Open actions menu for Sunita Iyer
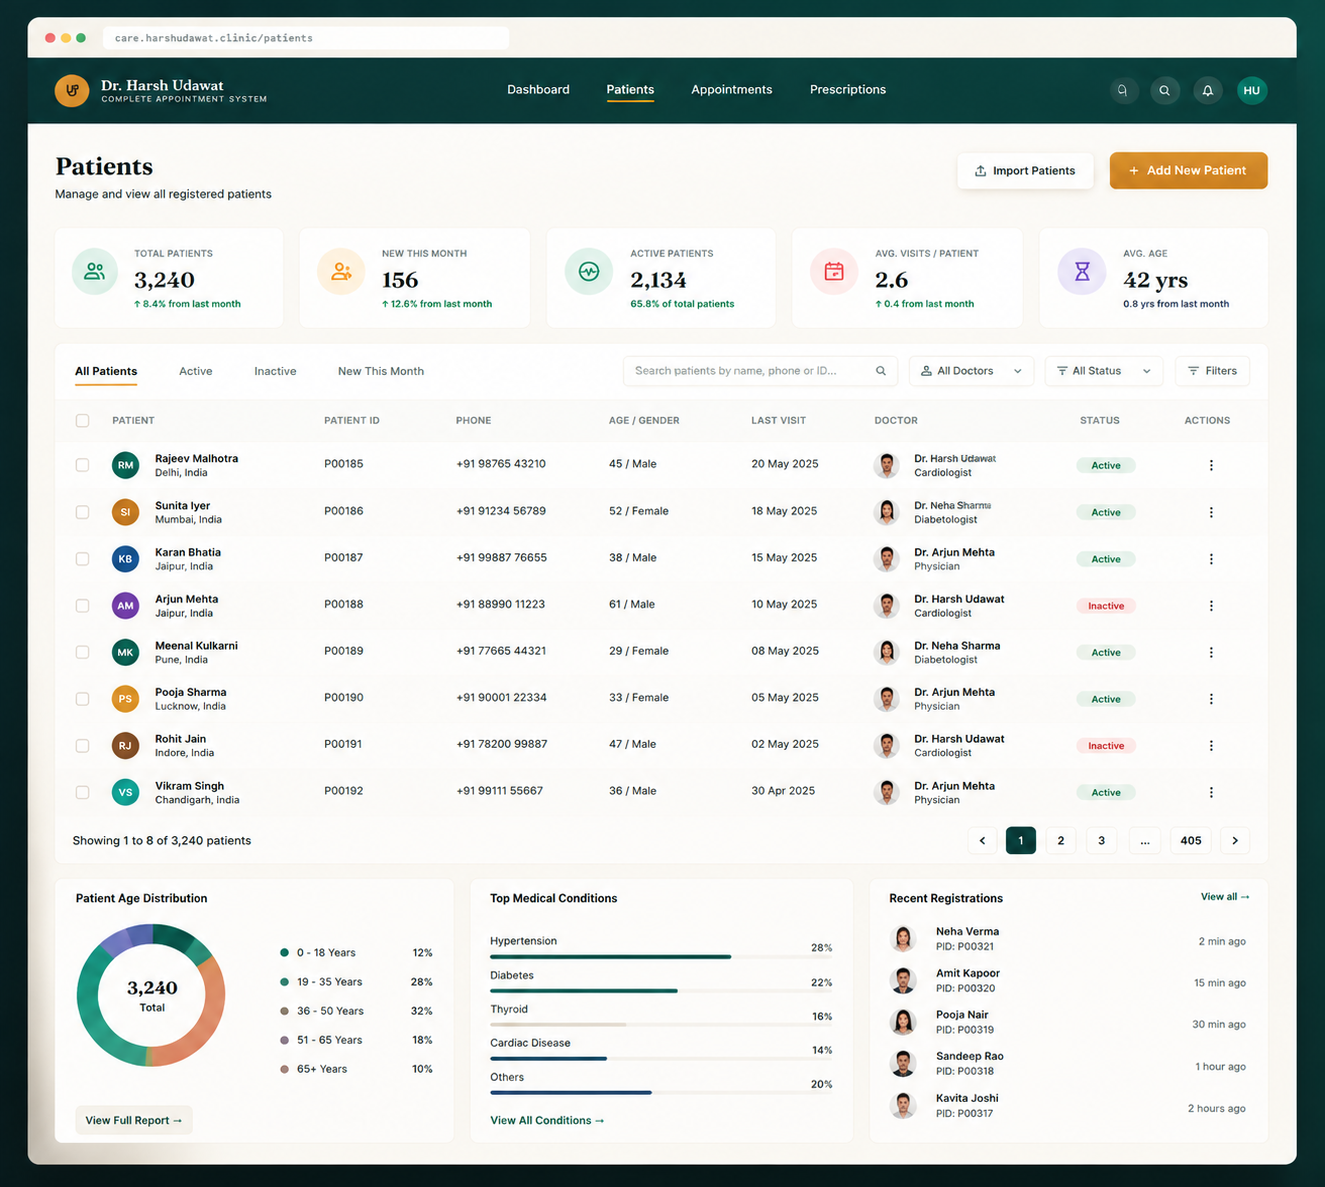The image size is (1325, 1187). pos(1211,512)
